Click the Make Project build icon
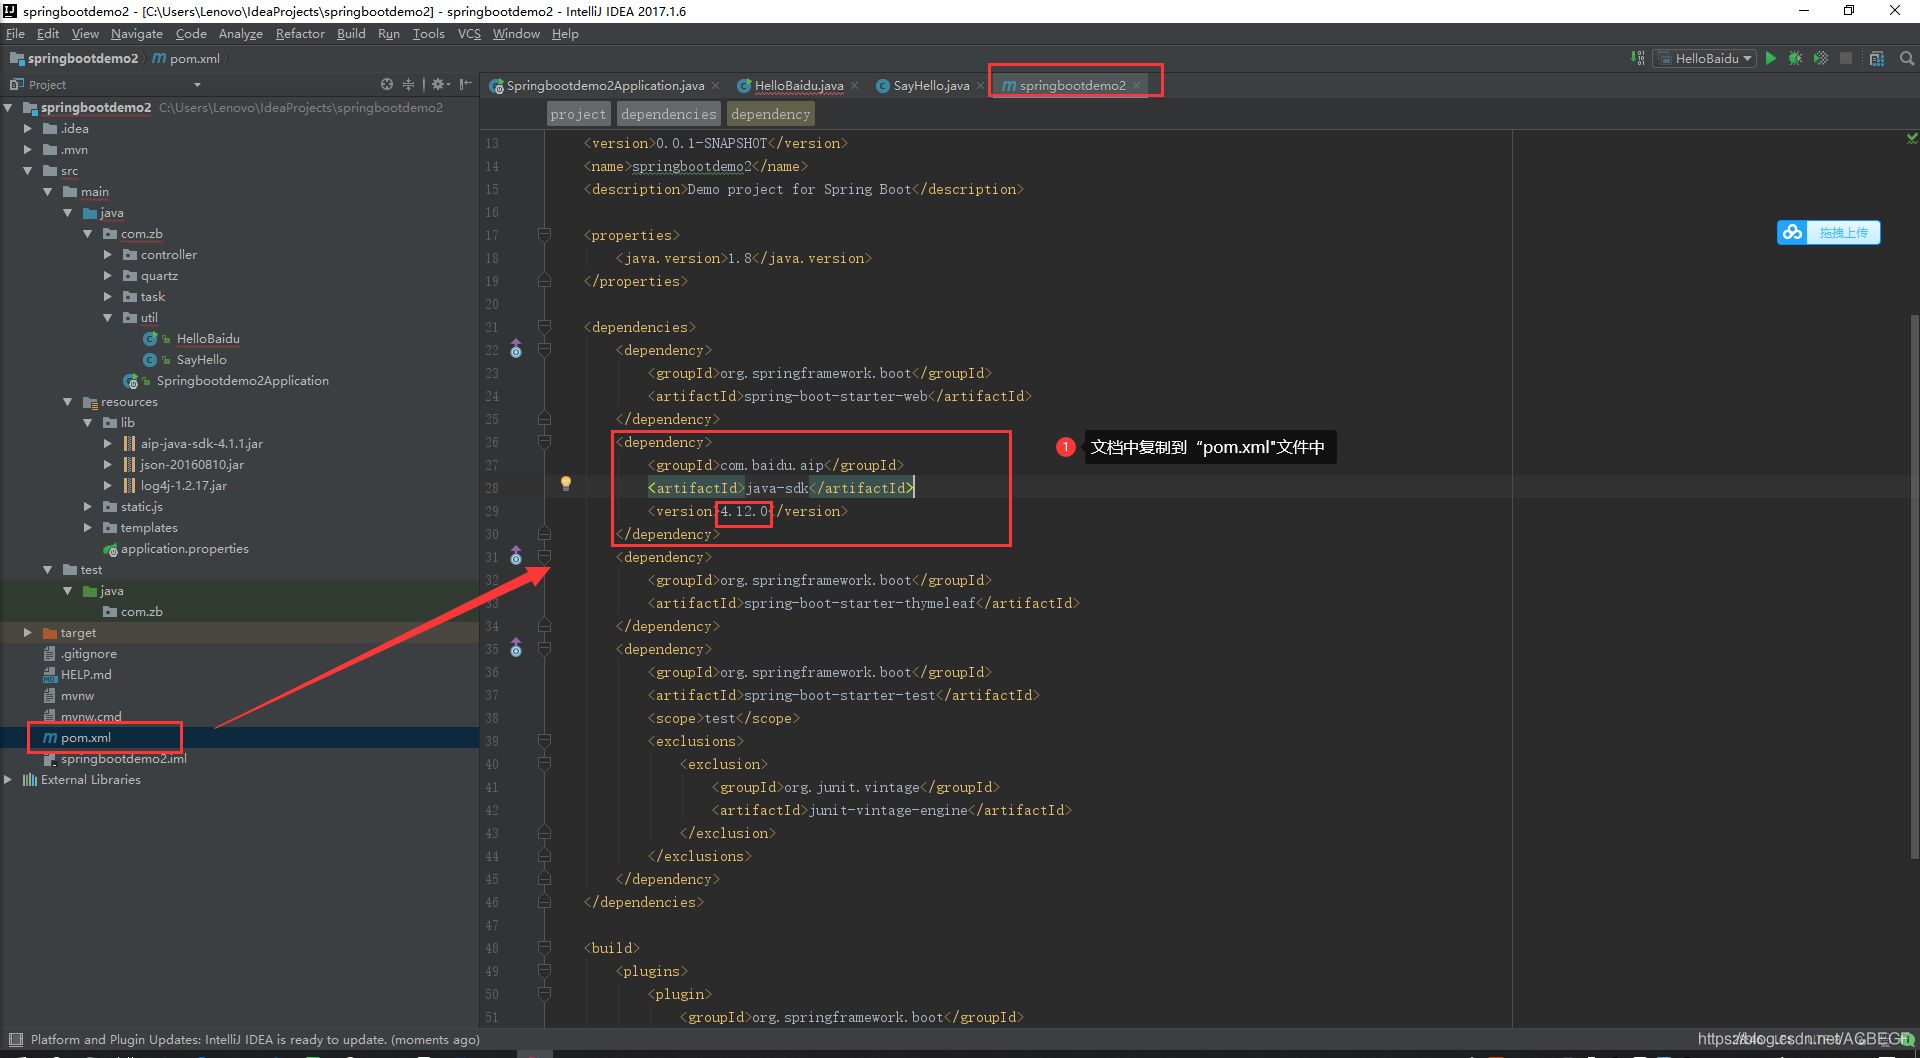The height and width of the screenshot is (1058, 1920). [1637, 59]
